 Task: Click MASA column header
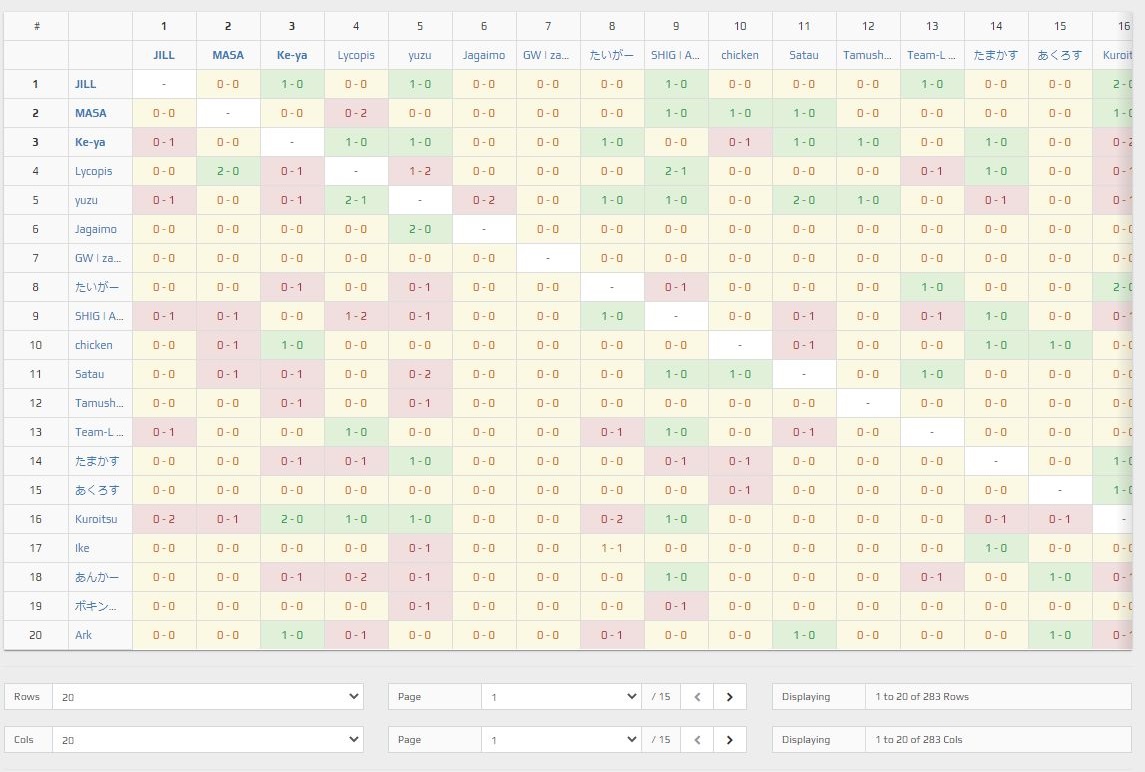point(228,55)
